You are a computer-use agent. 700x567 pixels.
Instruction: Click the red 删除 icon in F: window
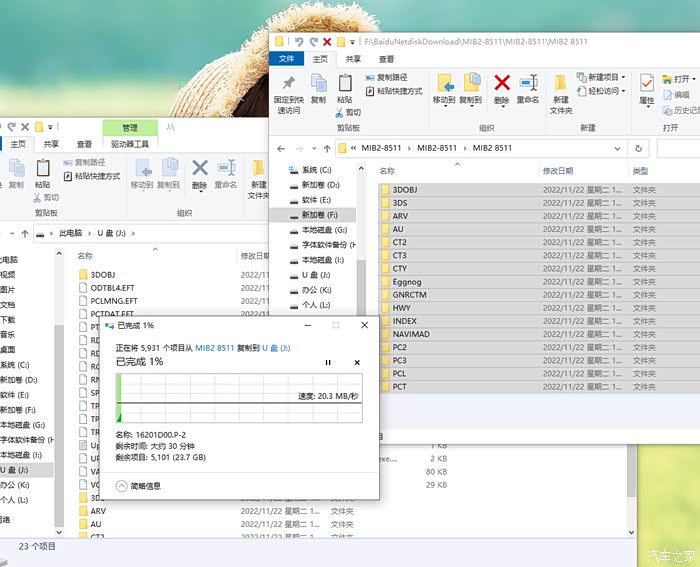pos(502,84)
